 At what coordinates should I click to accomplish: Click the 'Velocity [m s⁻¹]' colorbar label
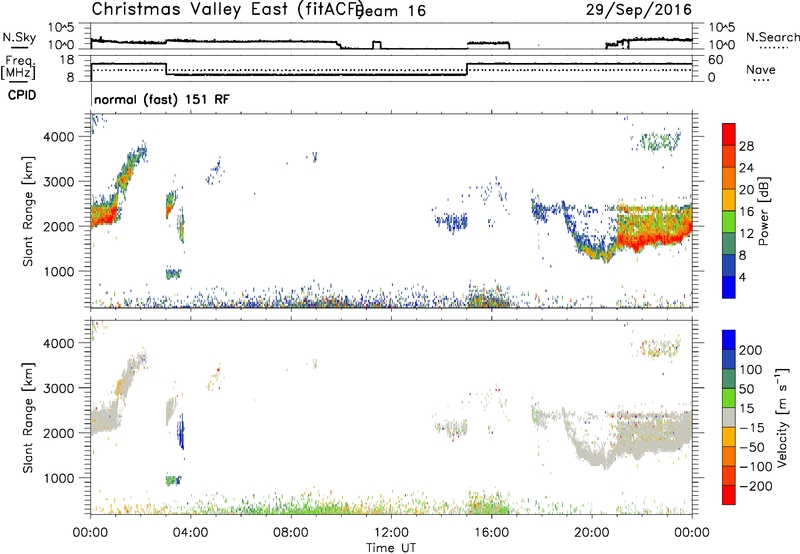click(x=782, y=417)
